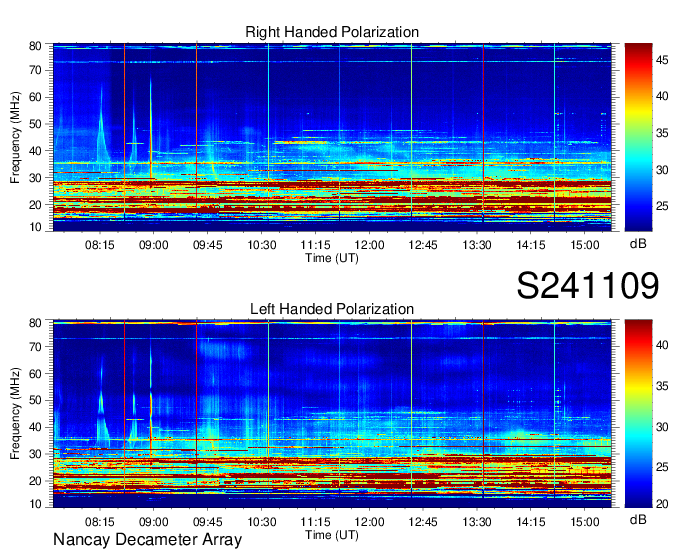Click the 12:00 time tick in upper plot

point(369,245)
